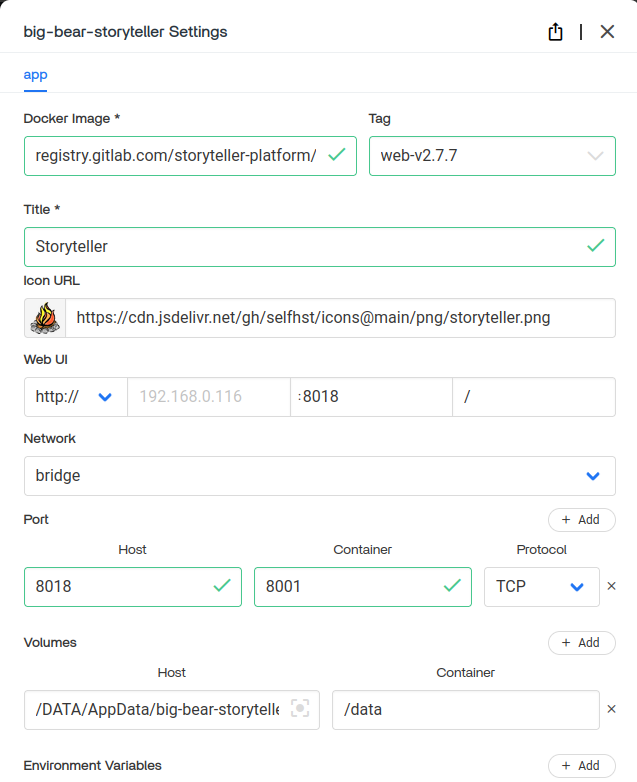Expand the TCP protocol dropdown

[x=541, y=586]
